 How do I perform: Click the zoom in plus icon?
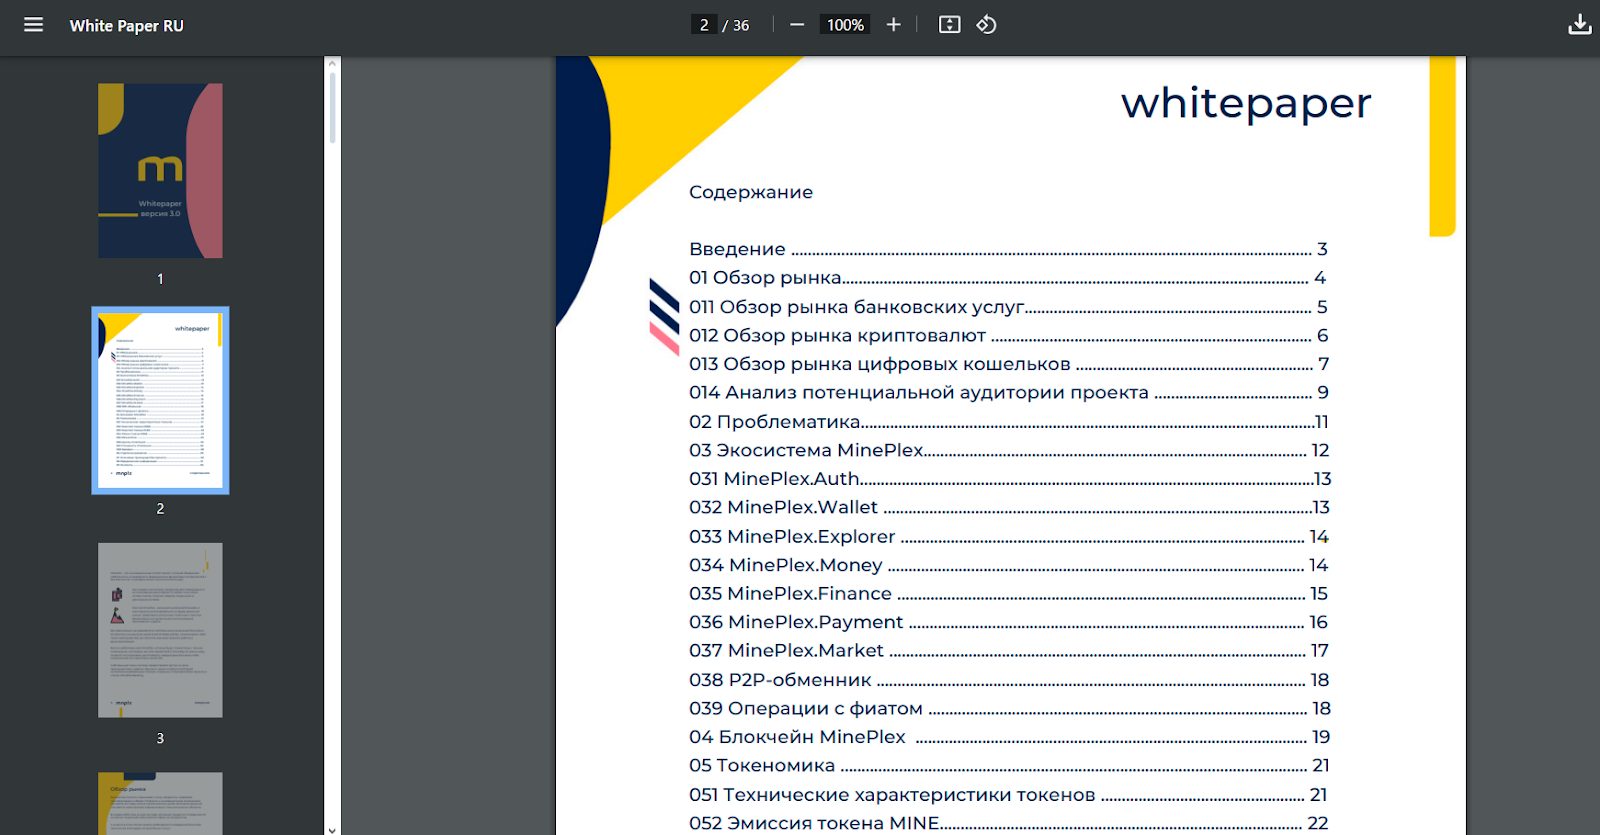click(x=894, y=25)
